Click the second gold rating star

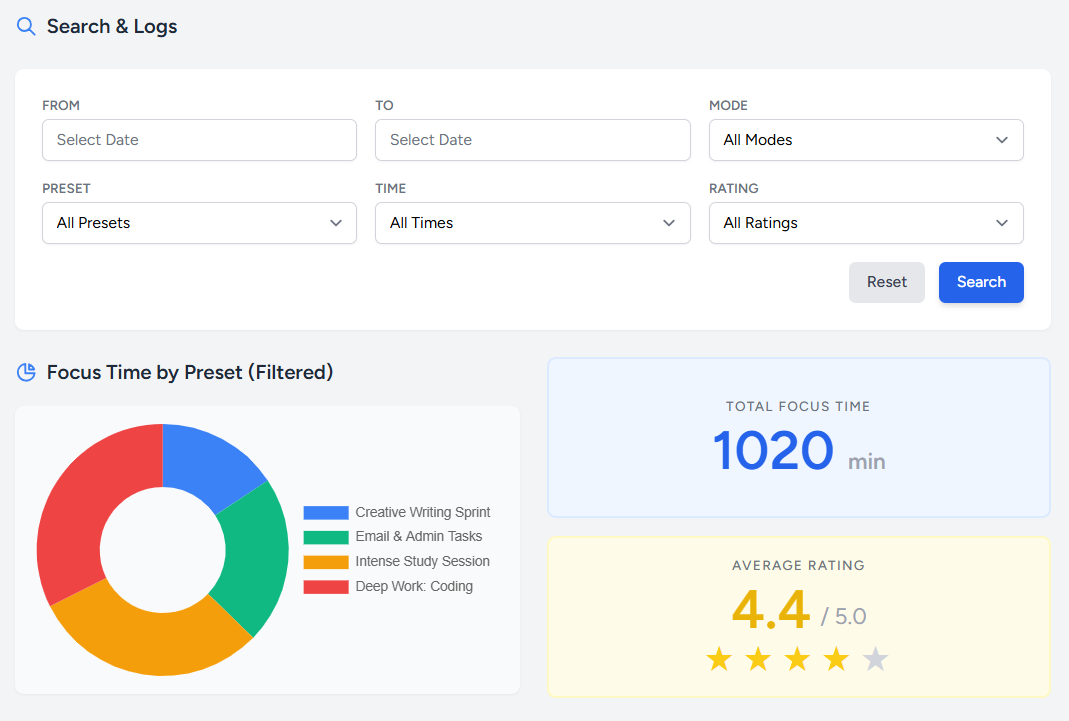pyautogui.click(x=758, y=659)
